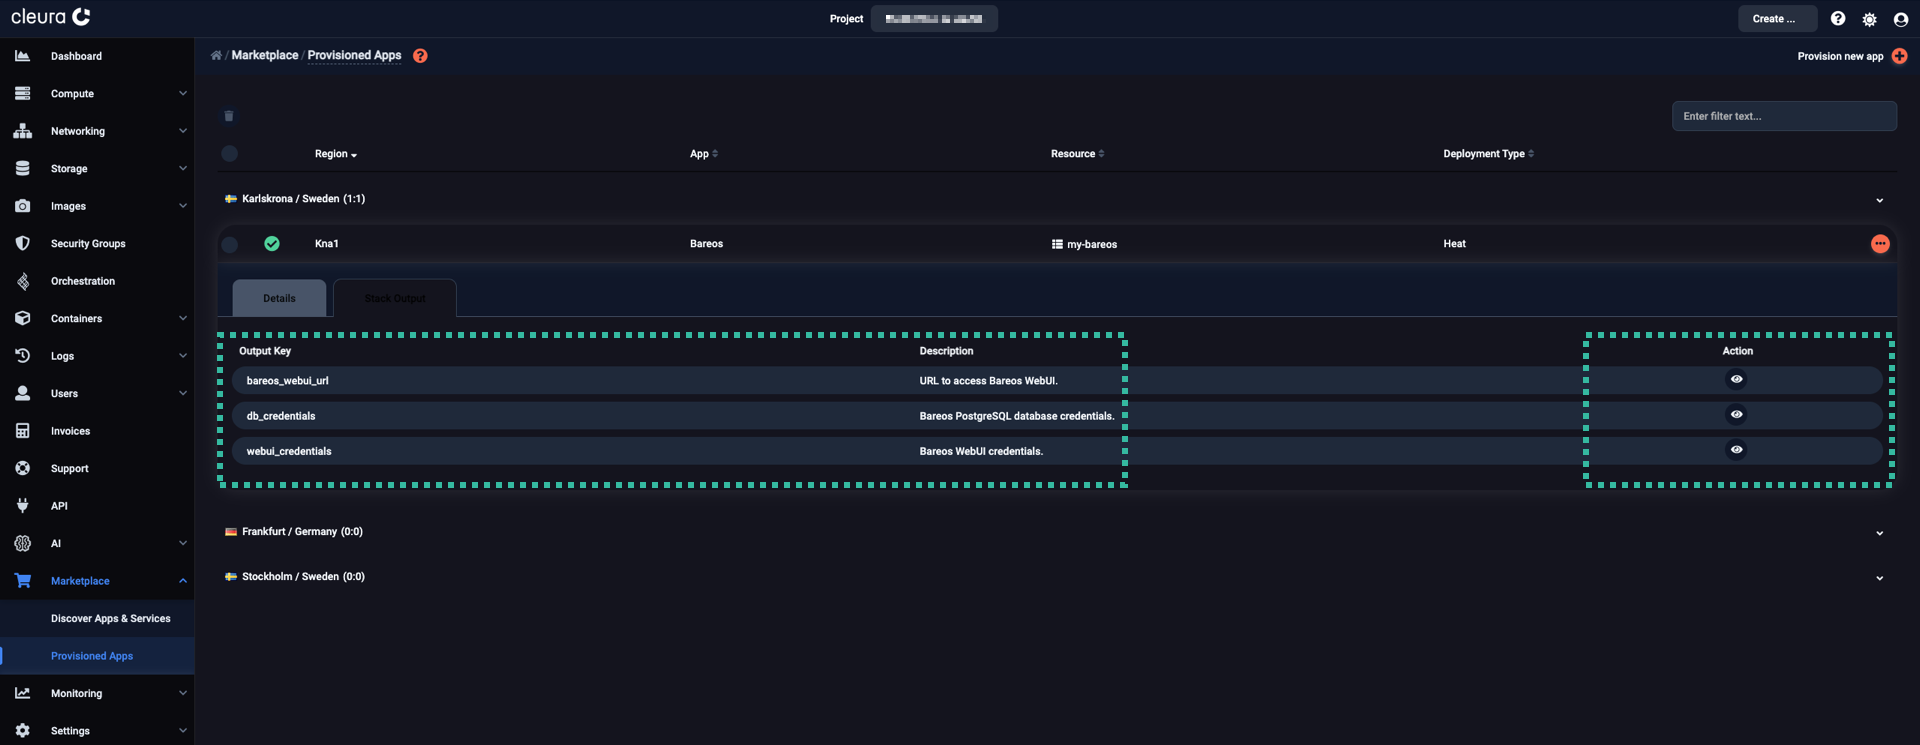Open the settings gear in top bar
Image resolution: width=1920 pixels, height=745 pixels.
[1869, 19]
